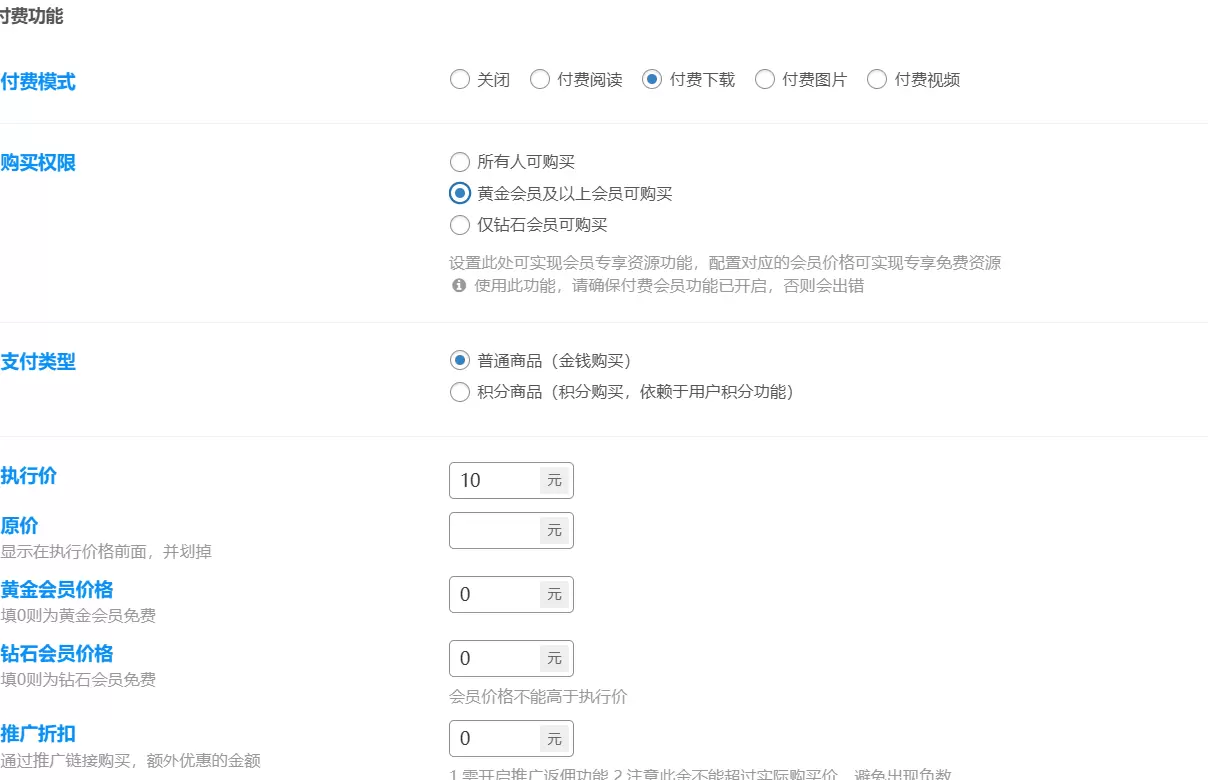The image size is (1208, 780).
Task: Select the 关闭 payment mode radio
Action: pyautogui.click(x=460, y=80)
